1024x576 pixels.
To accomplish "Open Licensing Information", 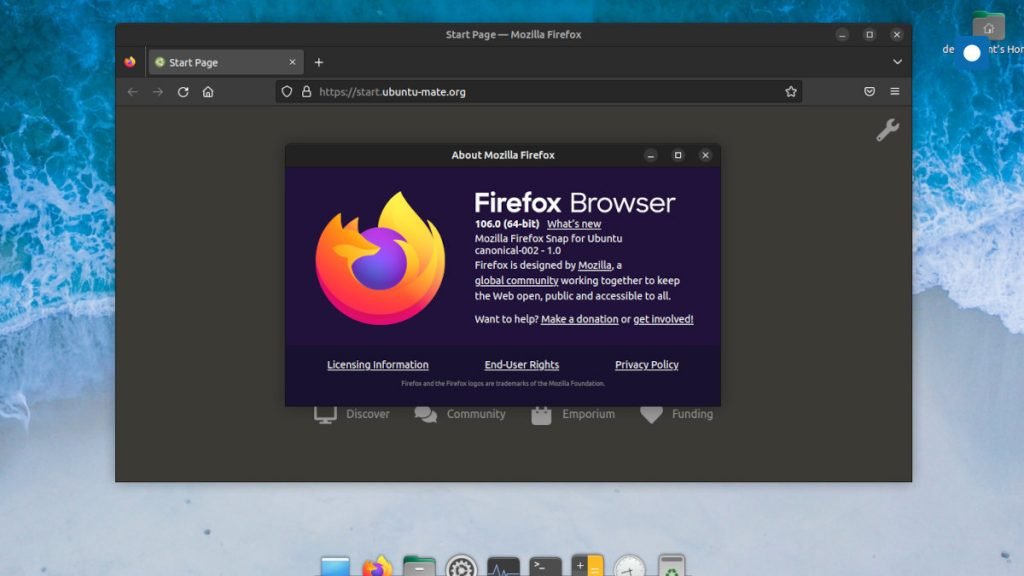I will click(377, 365).
